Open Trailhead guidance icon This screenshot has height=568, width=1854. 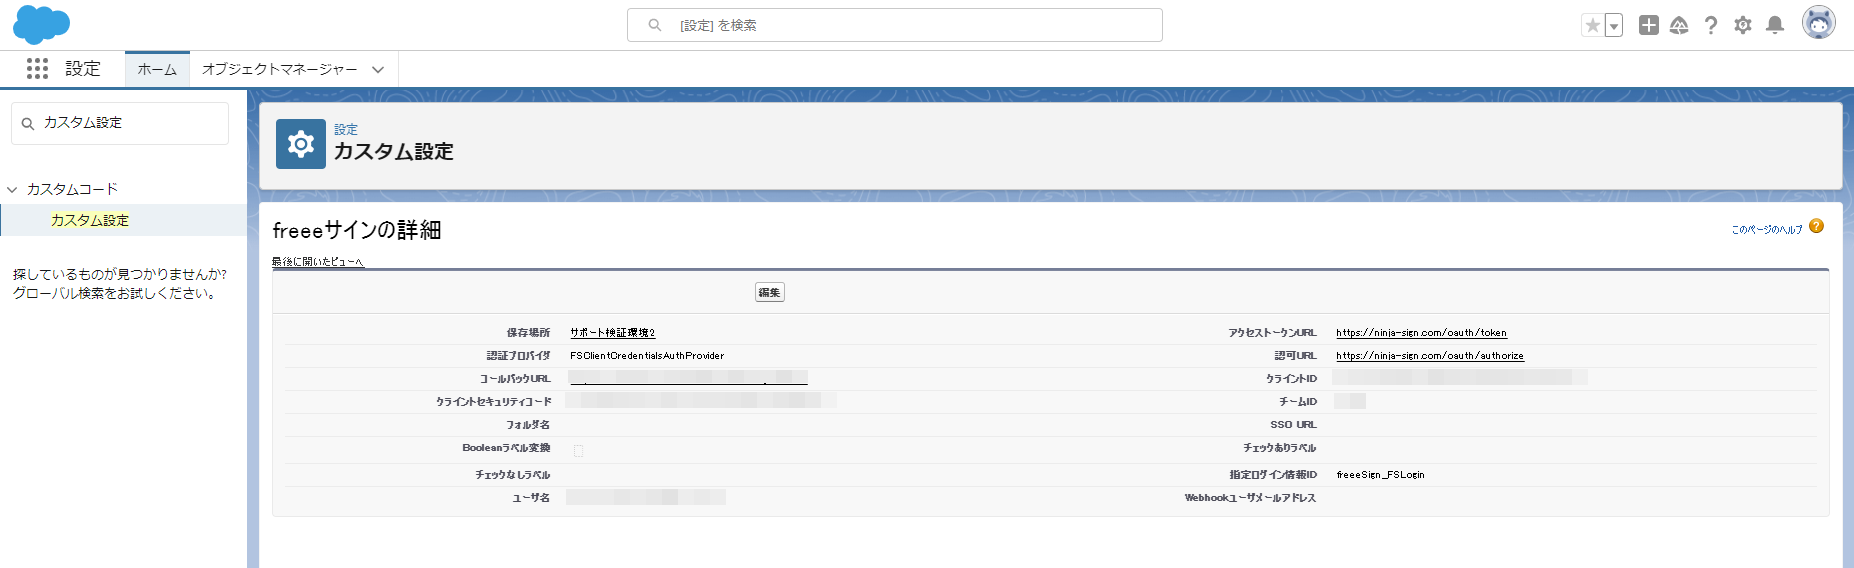1679,25
